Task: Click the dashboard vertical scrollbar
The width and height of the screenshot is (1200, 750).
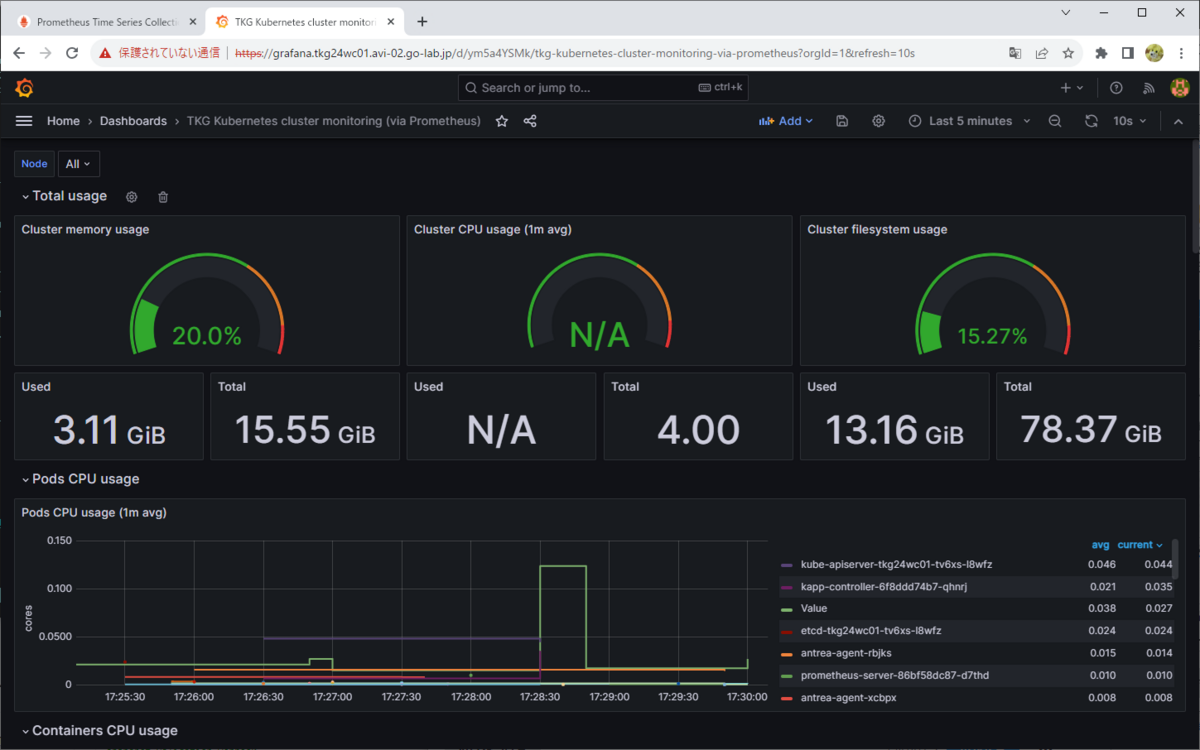Action: 1194,195
